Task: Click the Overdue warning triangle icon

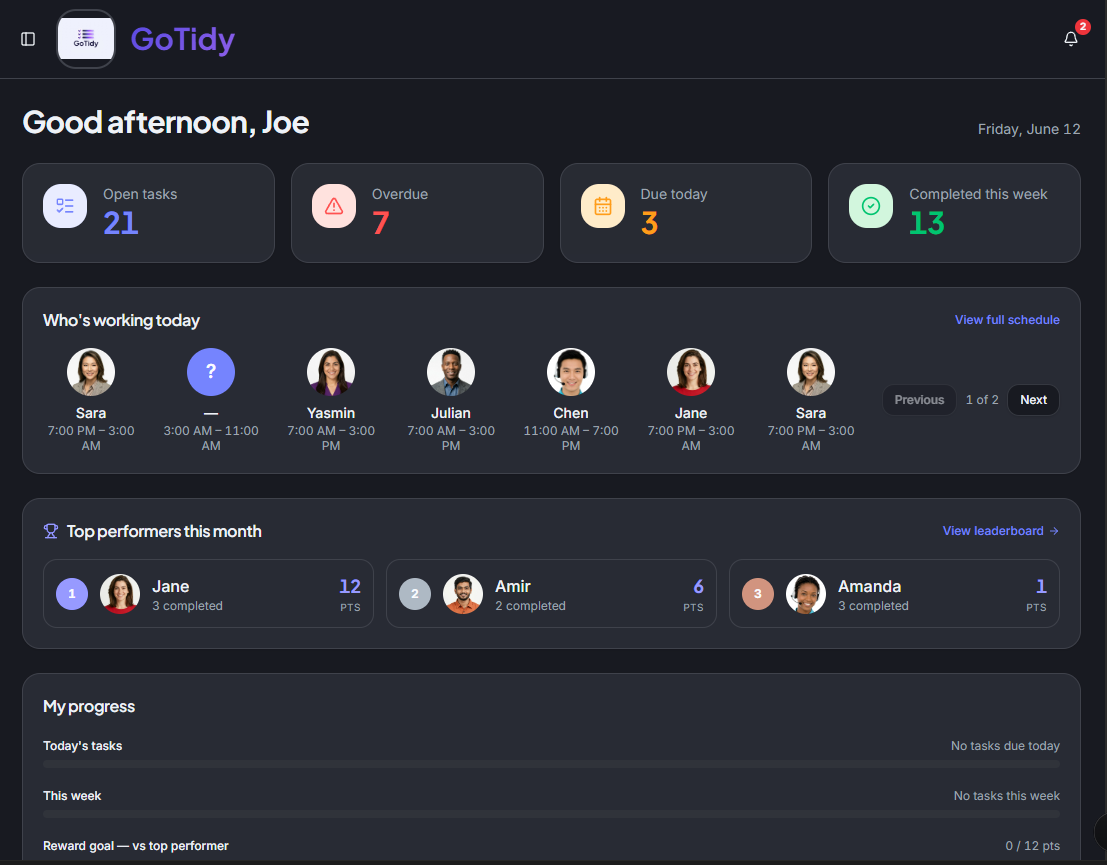Action: (x=334, y=206)
